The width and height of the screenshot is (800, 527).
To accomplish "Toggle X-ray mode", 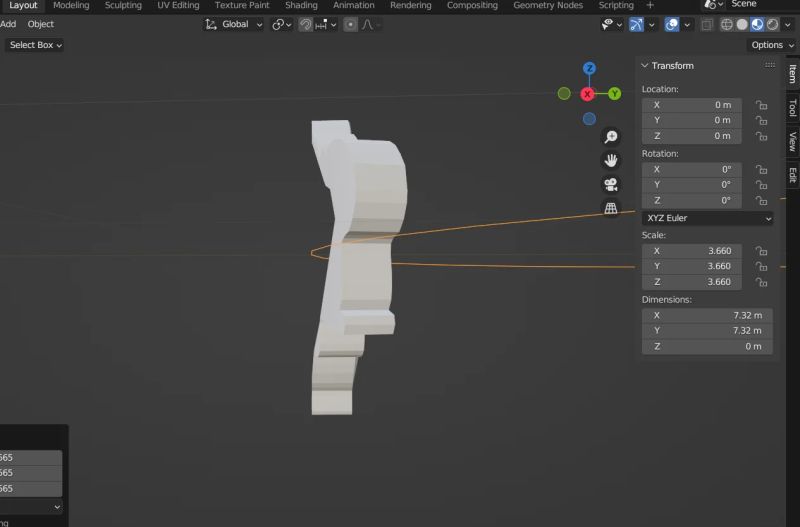I will click(707, 24).
